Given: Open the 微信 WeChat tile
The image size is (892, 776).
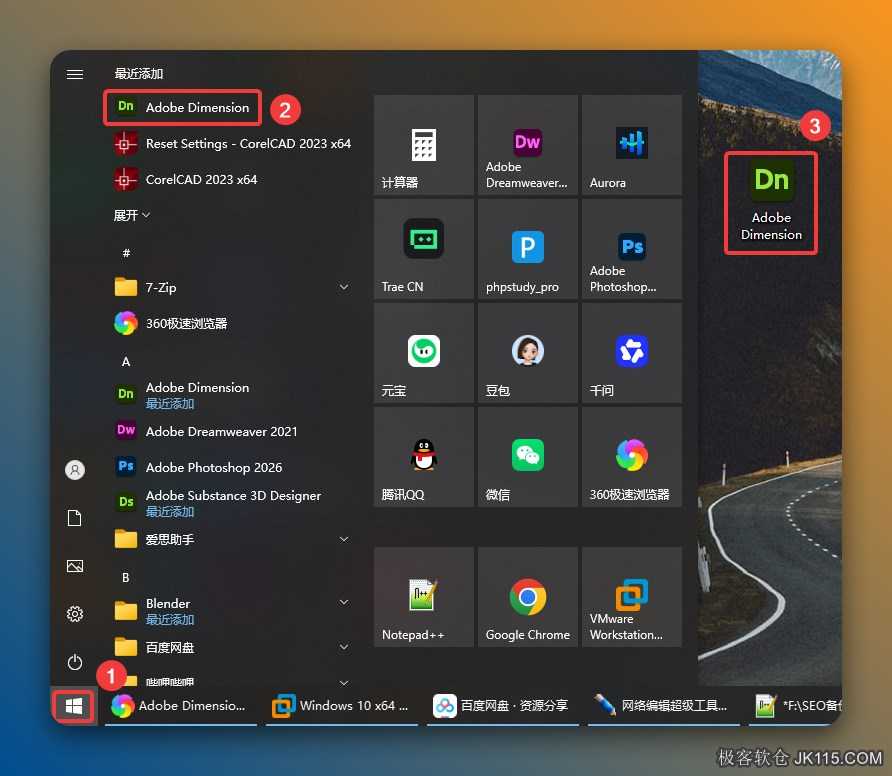Looking at the screenshot, I should [x=528, y=457].
